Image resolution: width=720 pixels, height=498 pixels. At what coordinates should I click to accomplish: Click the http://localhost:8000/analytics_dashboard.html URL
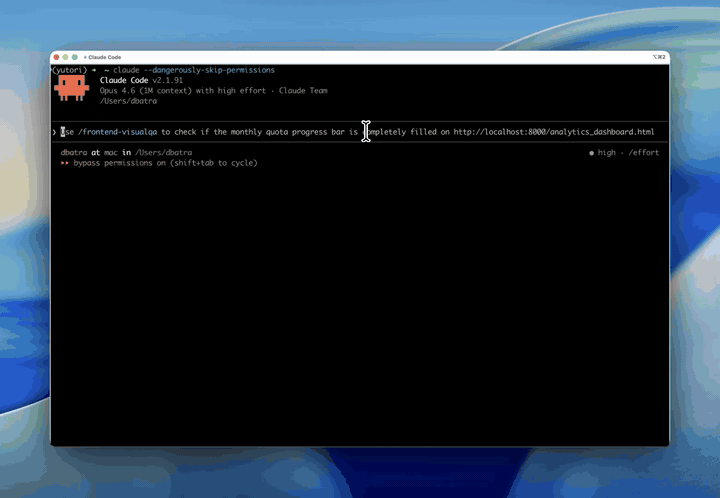[x=554, y=132]
